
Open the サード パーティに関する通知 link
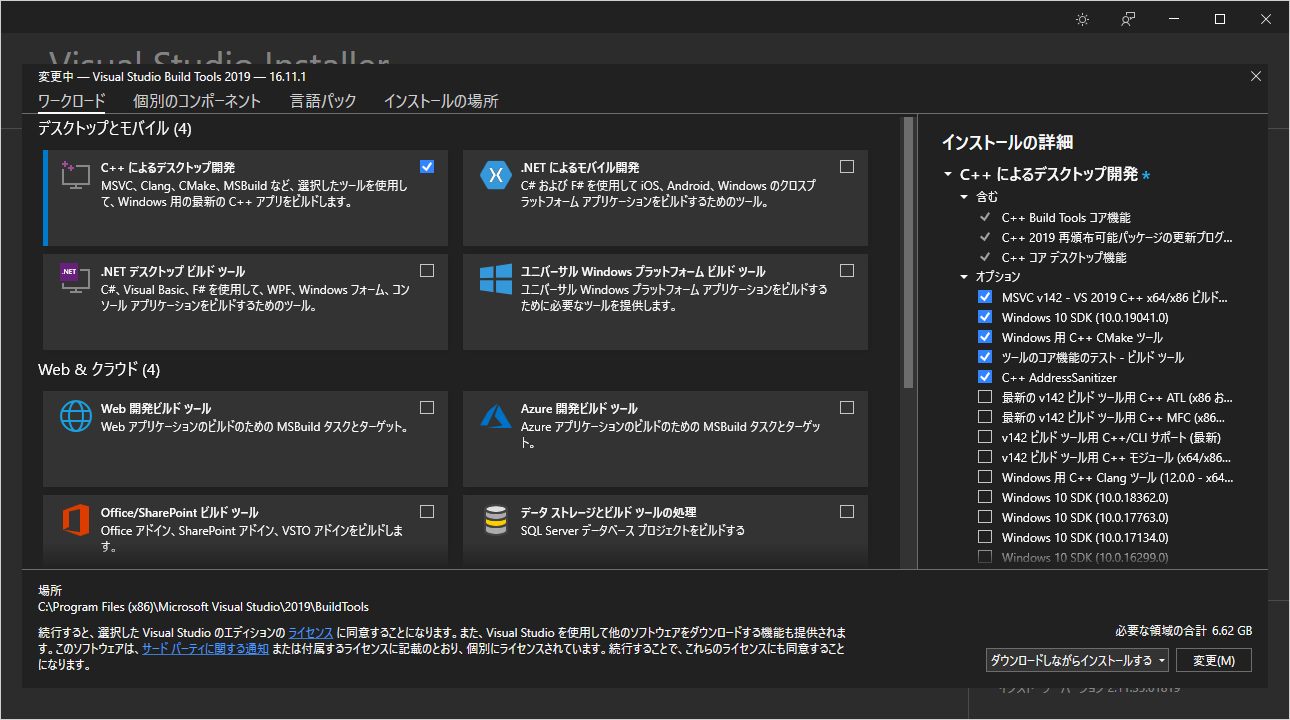tap(205, 649)
